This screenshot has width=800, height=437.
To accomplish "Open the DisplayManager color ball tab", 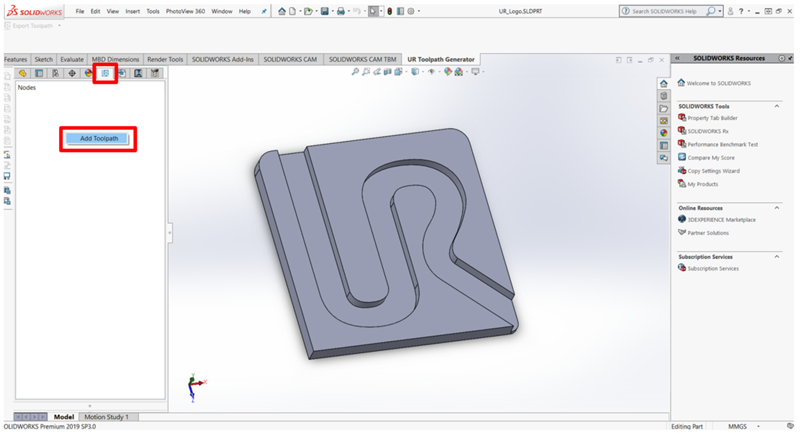I will (x=89, y=73).
